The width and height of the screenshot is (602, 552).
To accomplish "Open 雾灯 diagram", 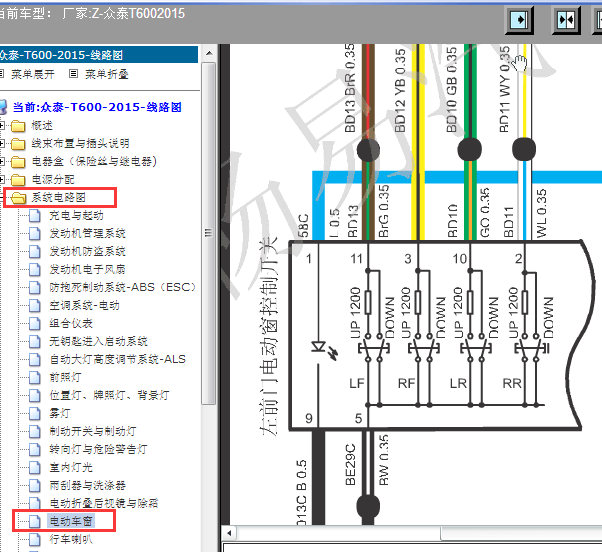I will pyautogui.click(x=60, y=413).
